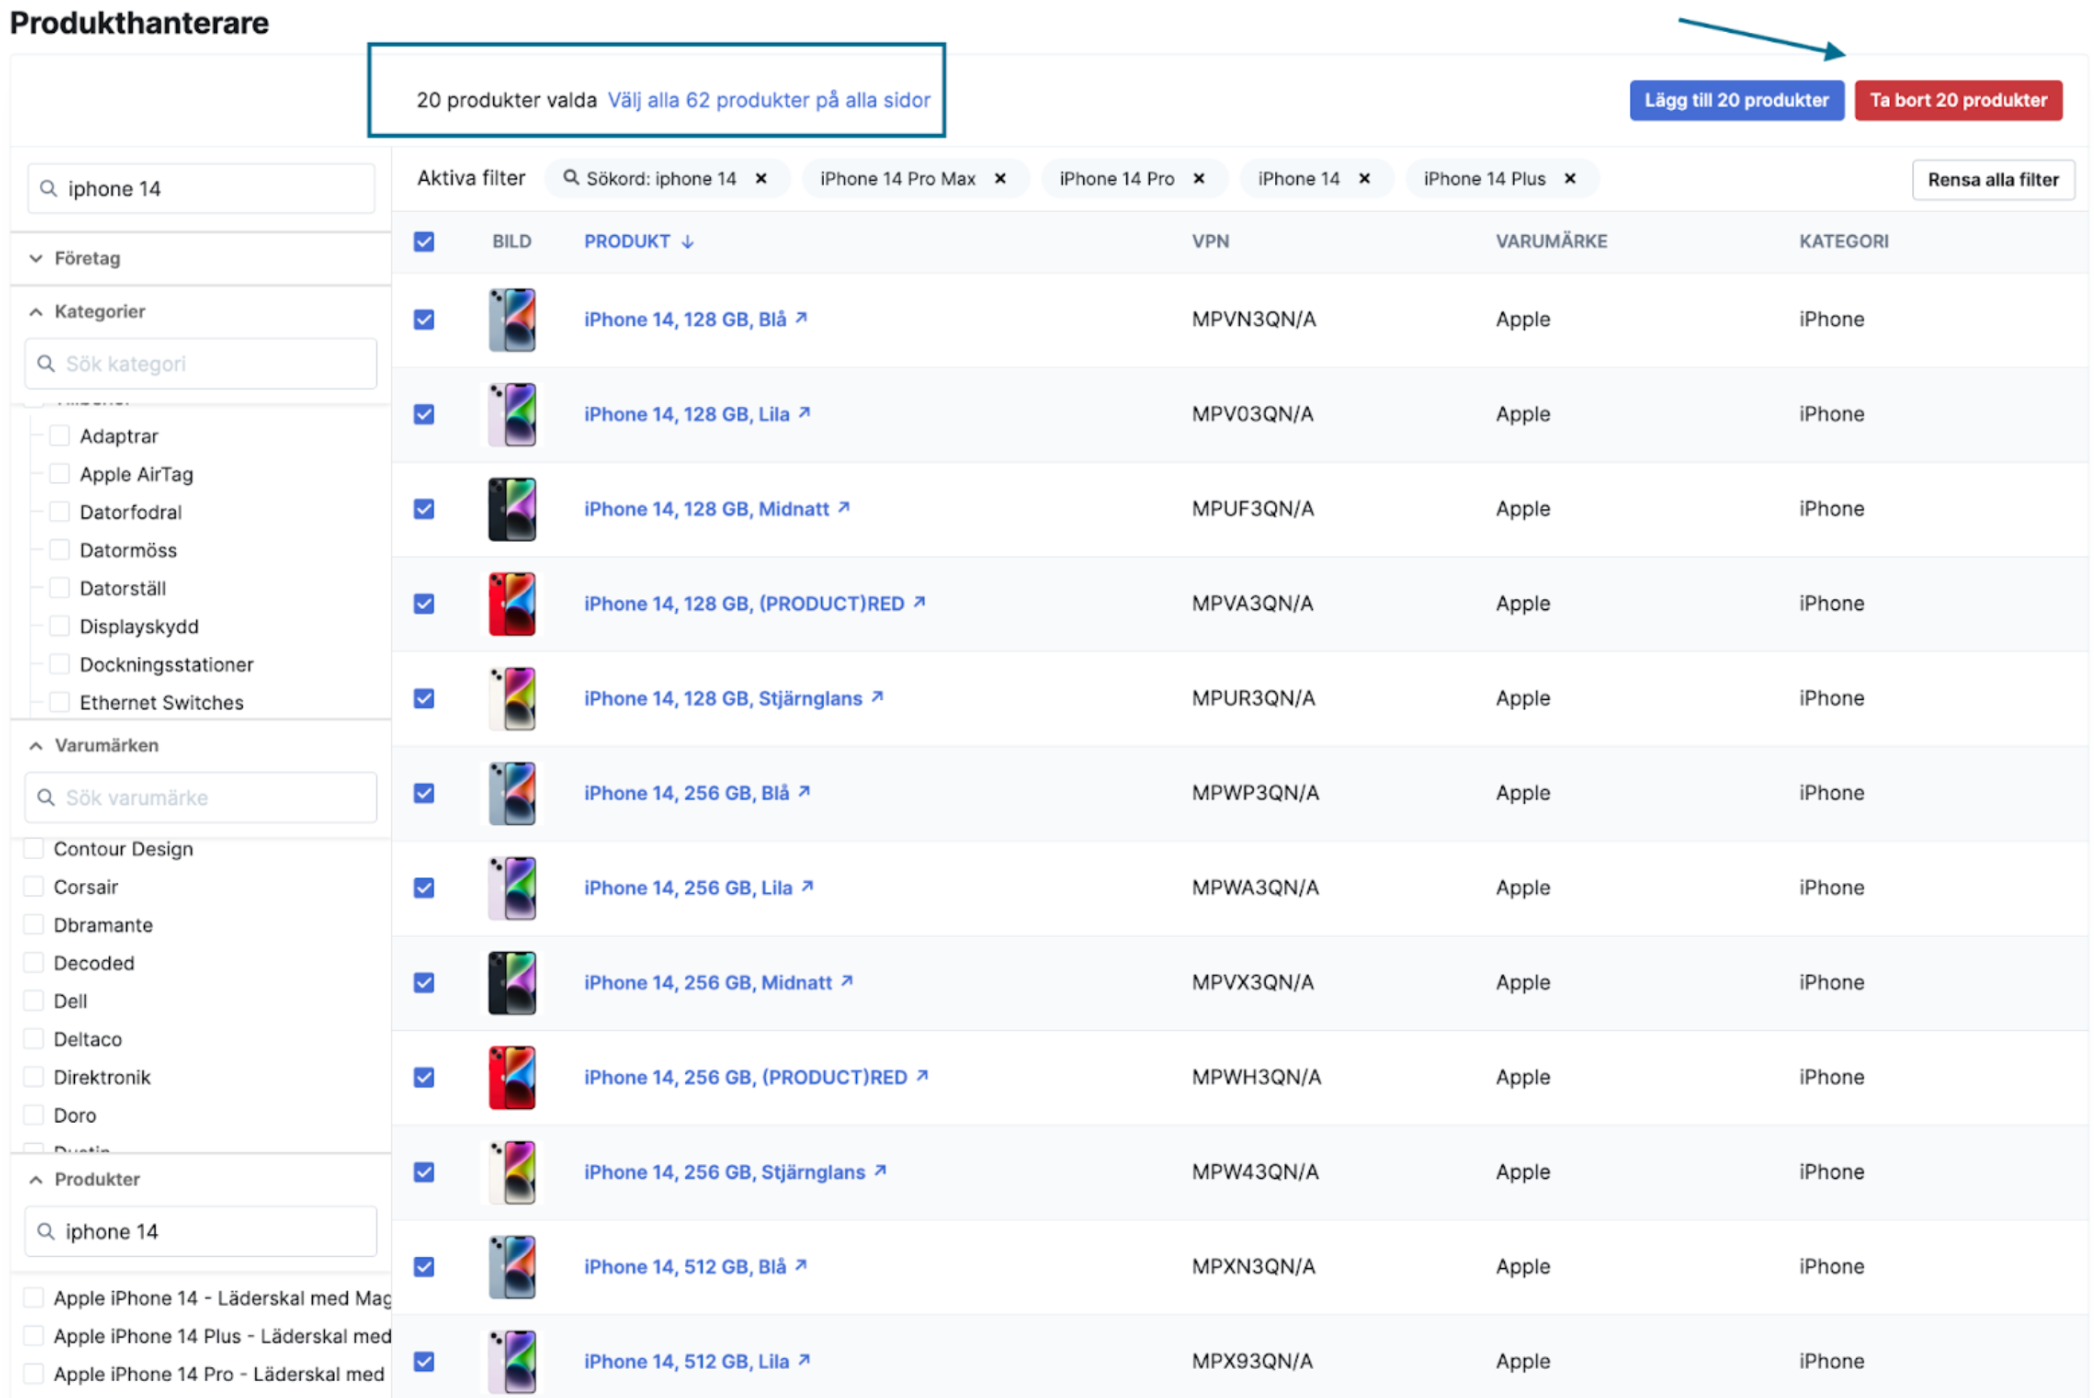
Task: Focus the main iphone 14 search field
Action: pos(201,188)
